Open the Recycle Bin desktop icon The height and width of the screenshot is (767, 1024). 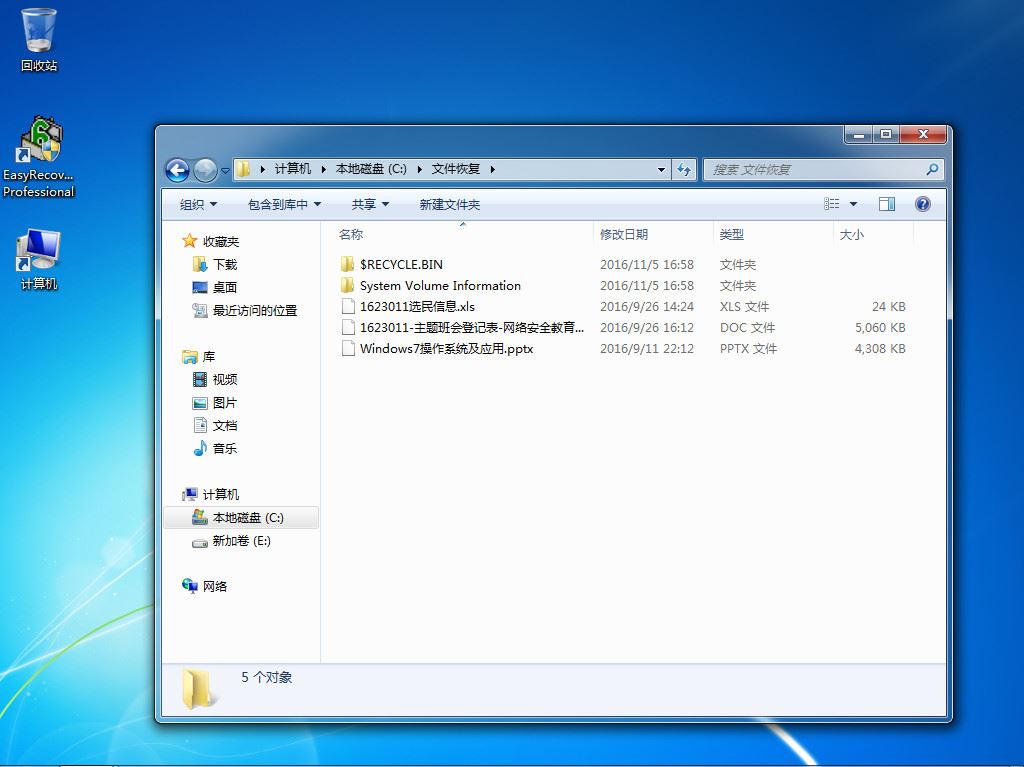pos(39,39)
